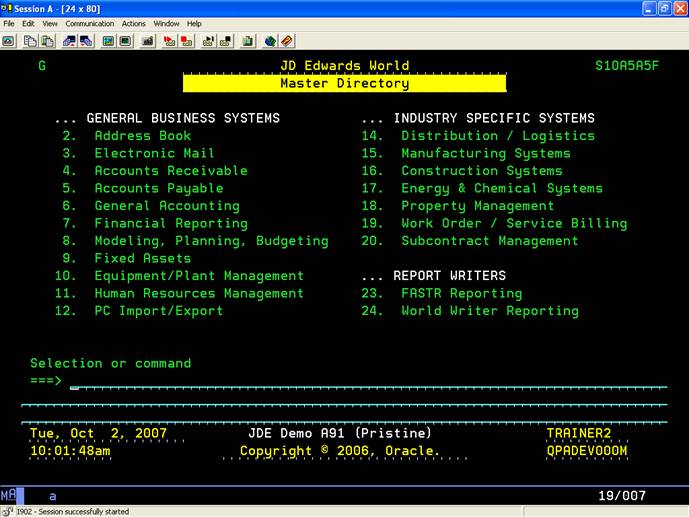Image resolution: width=689 pixels, height=517 pixels.
Task: Click the menu ID letter G
Action: [42, 66]
